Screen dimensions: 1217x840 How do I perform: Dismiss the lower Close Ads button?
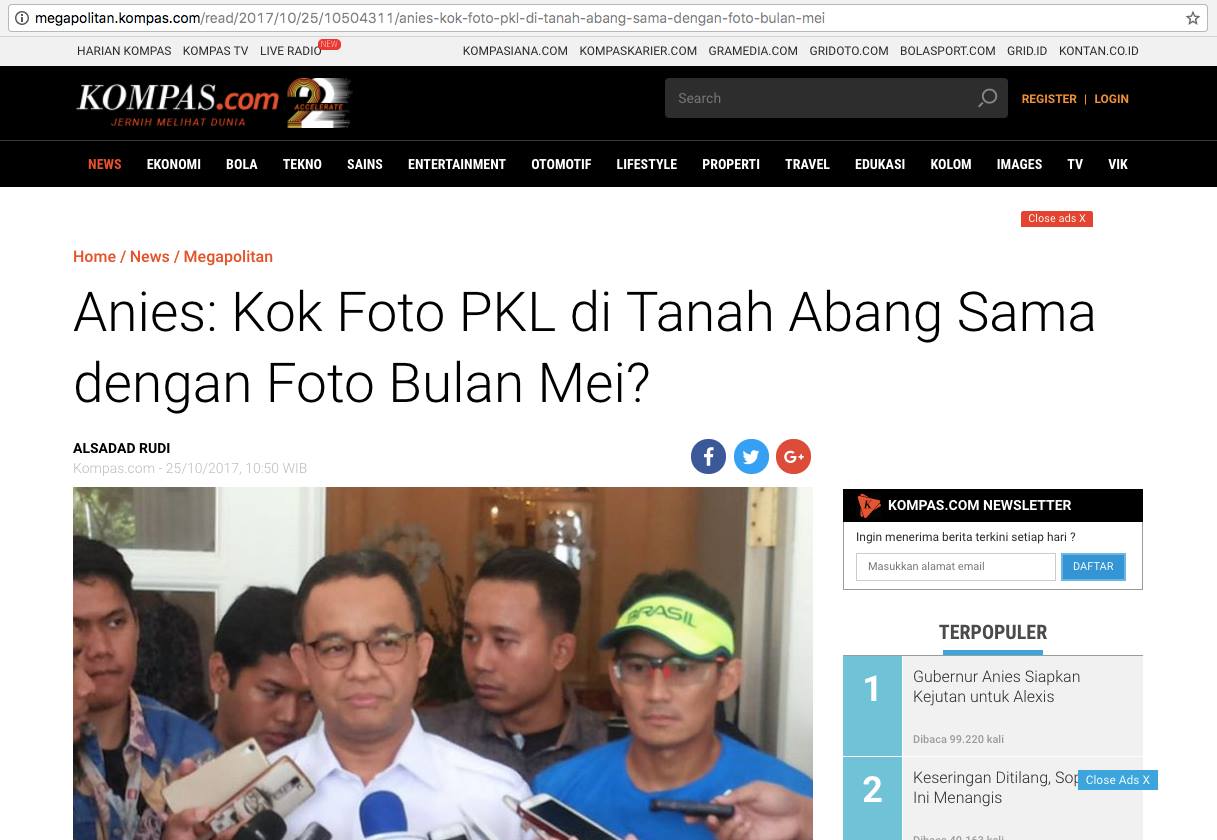tap(1118, 780)
